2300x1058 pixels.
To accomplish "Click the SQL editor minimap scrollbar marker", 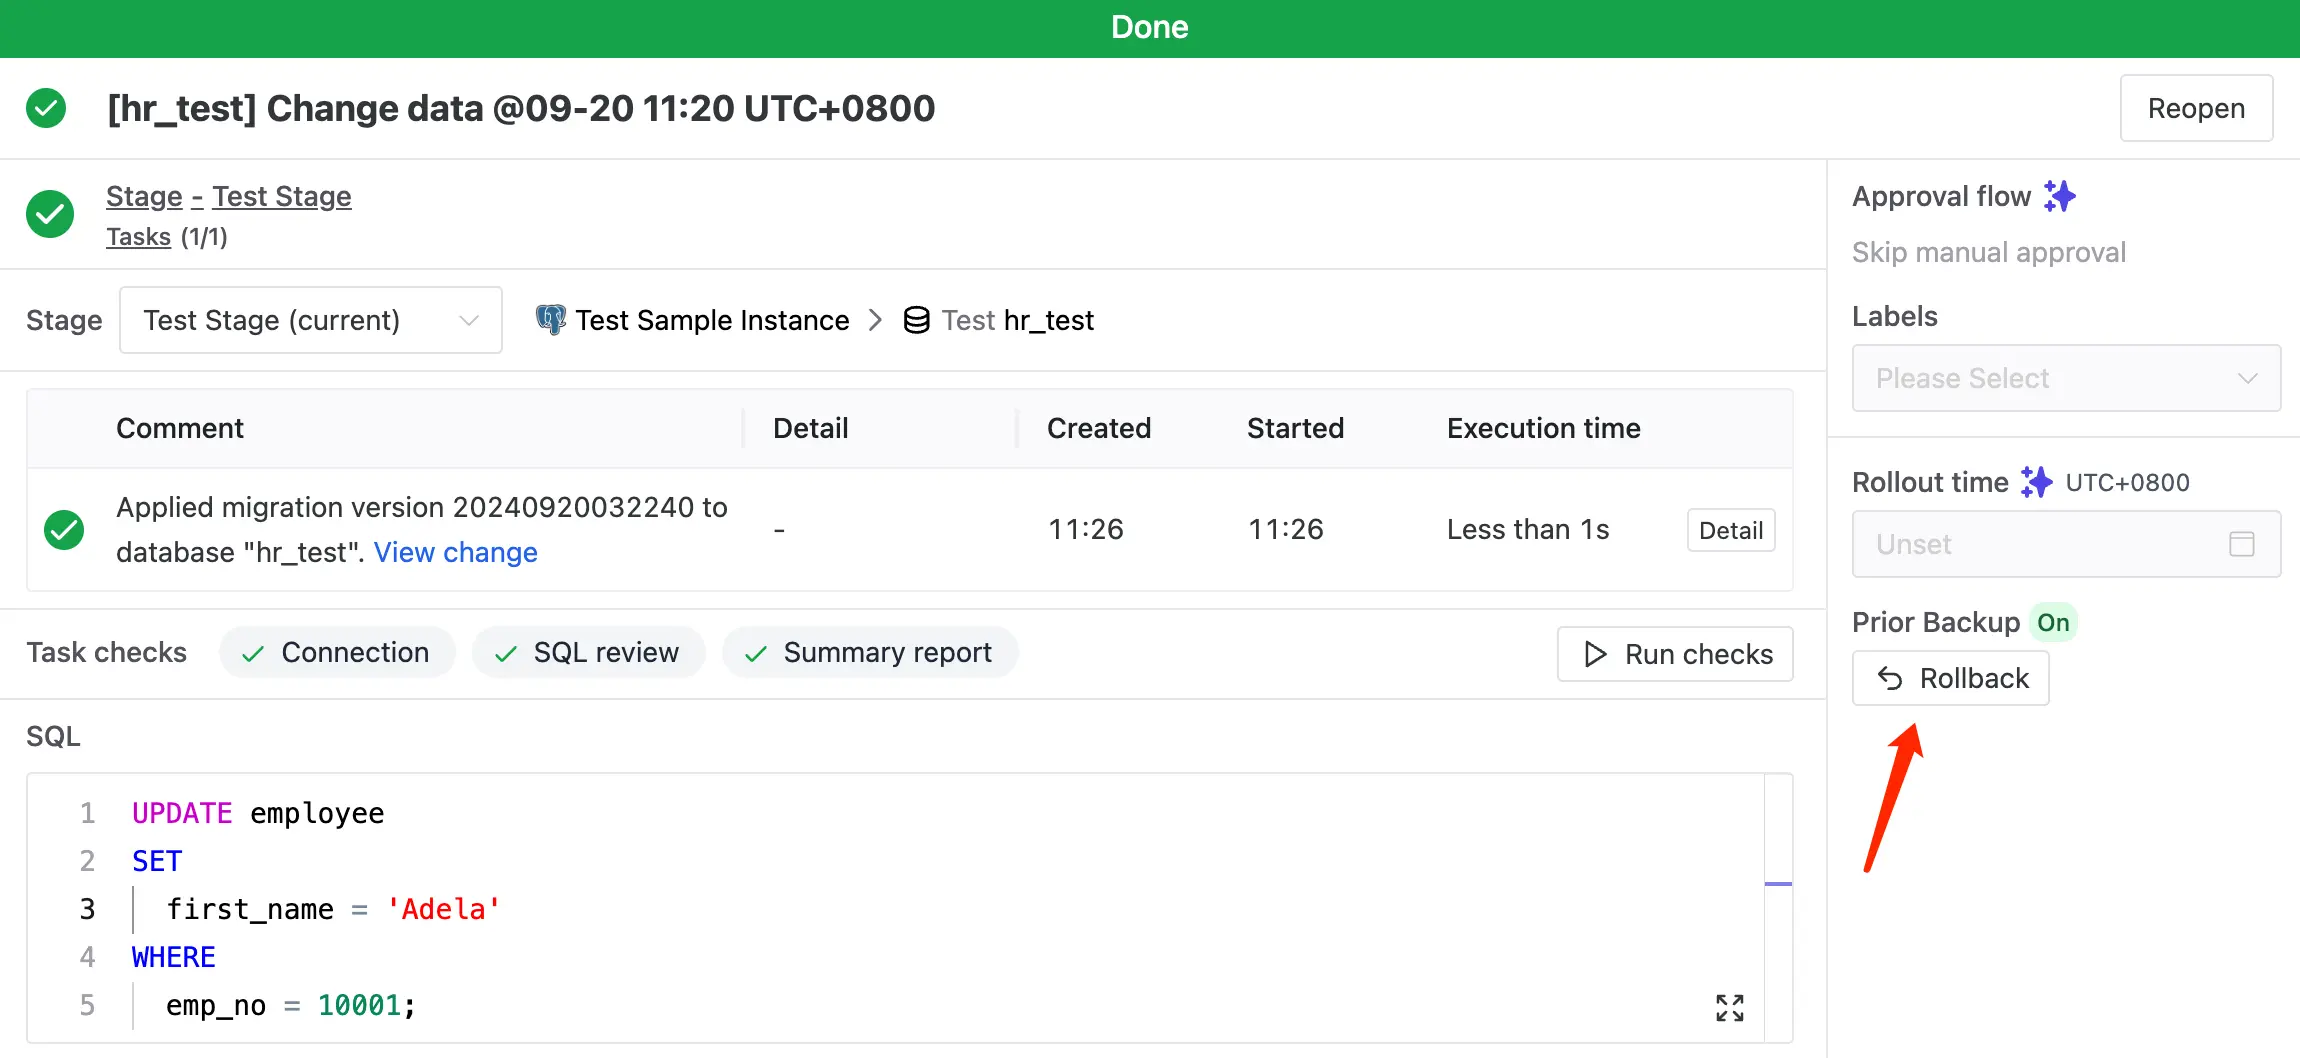I will (x=1778, y=884).
